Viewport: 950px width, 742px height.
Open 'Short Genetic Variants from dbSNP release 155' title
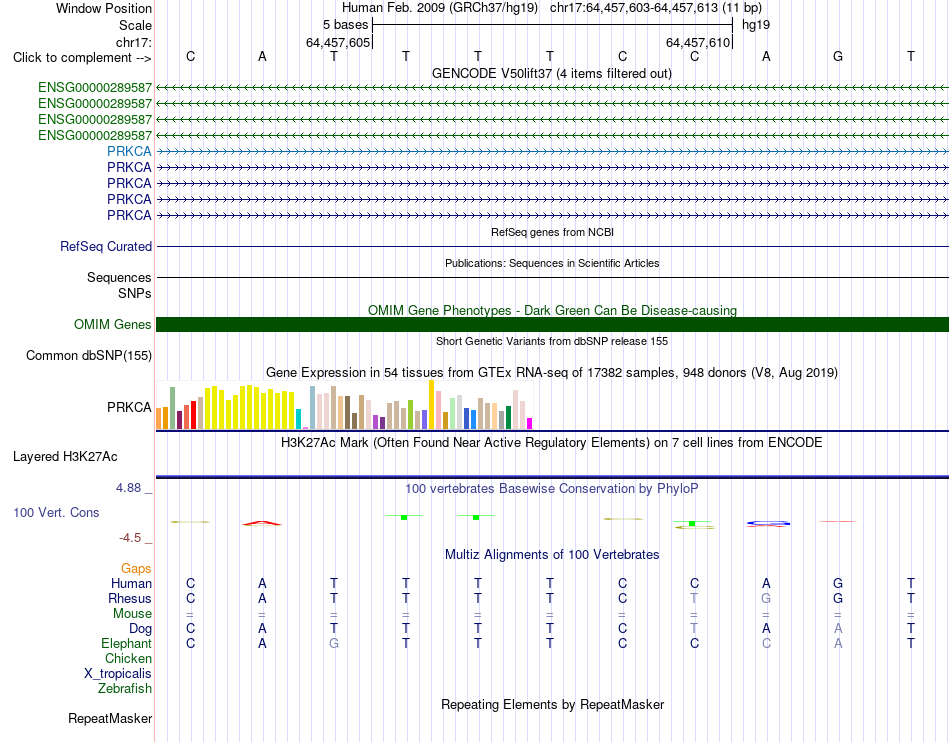tap(552, 341)
